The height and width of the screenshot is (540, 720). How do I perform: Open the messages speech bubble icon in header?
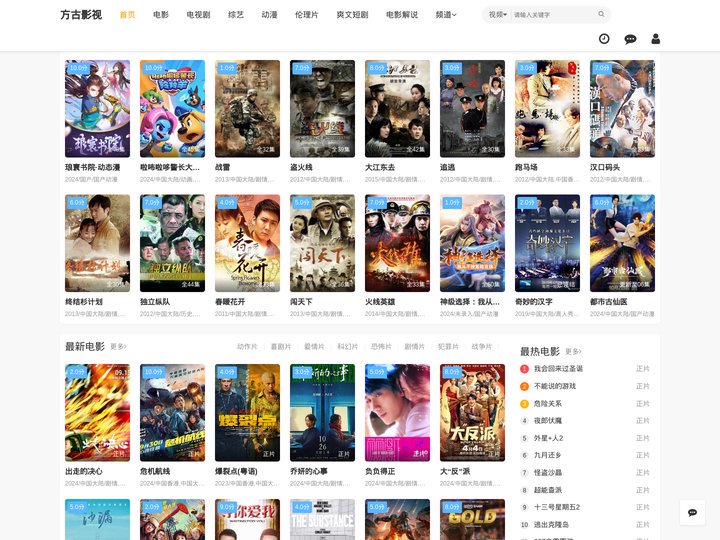(x=630, y=39)
